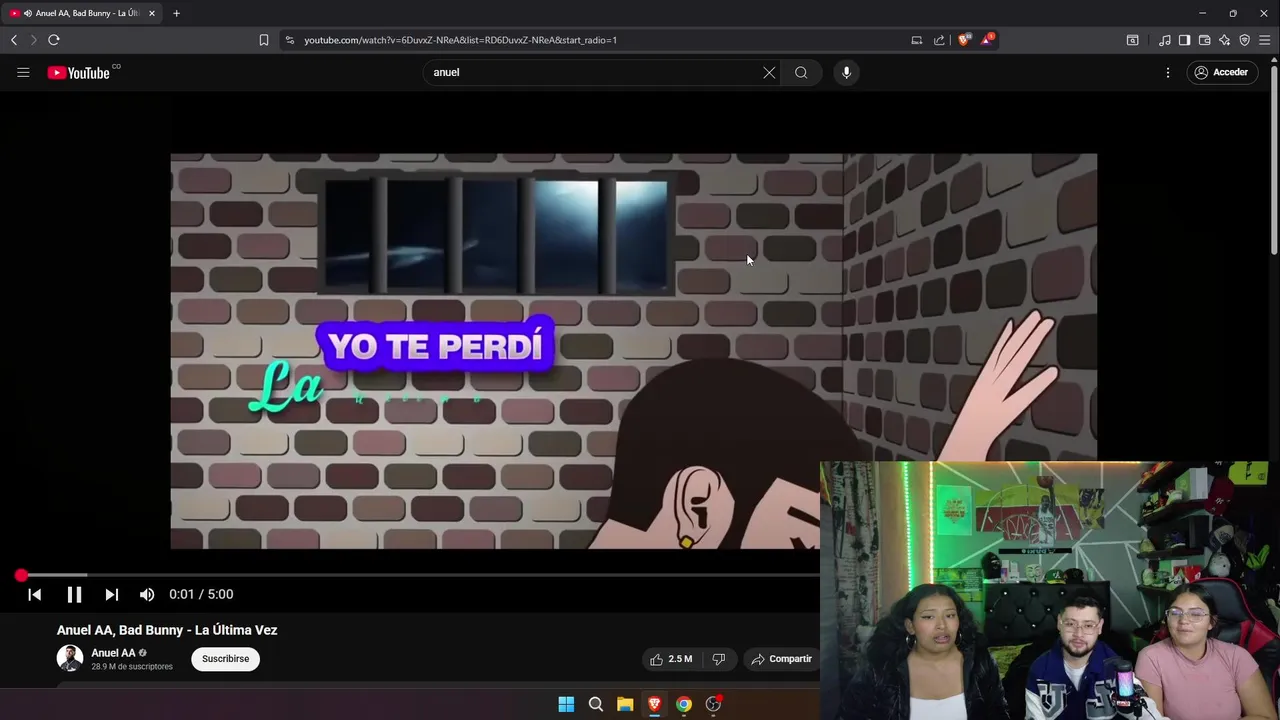
Task: Click the '28.9 M de suscriptores' text
Action: click(x=132, y=666)
